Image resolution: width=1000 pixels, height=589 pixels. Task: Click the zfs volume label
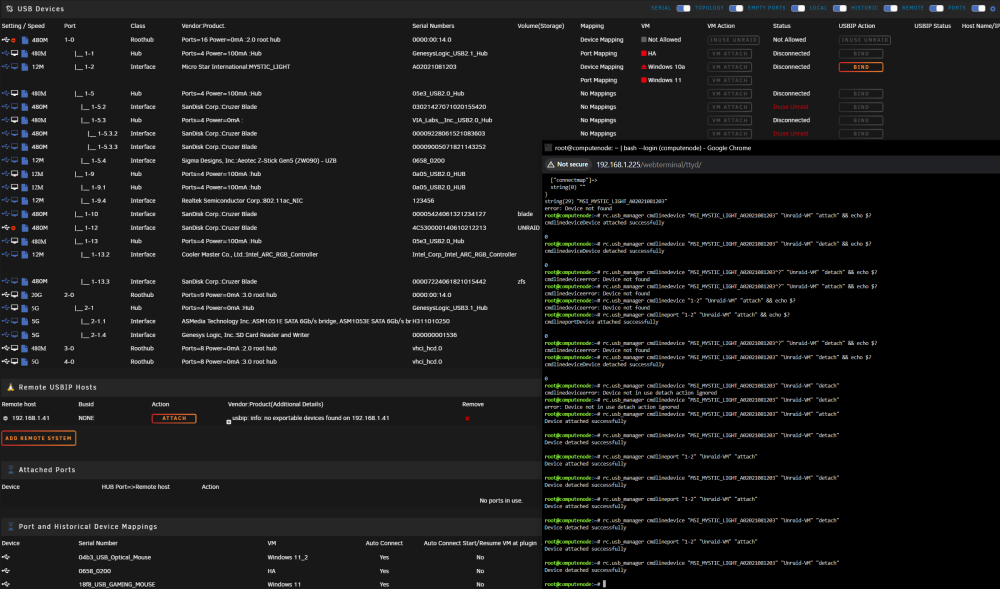[521, 281]
